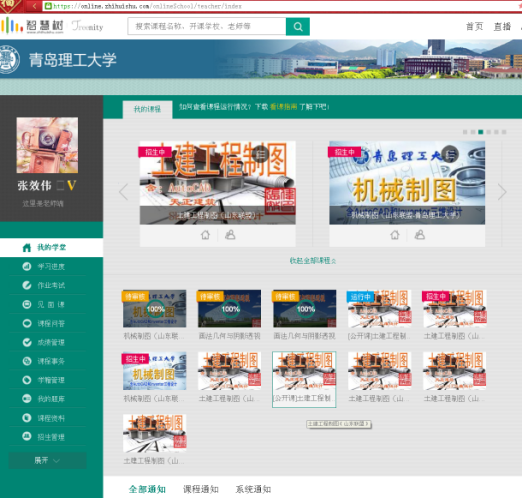Expand sidebar menu with 展开 button
This screenshot has height=498, width=523.
click(x=47, y=461)
